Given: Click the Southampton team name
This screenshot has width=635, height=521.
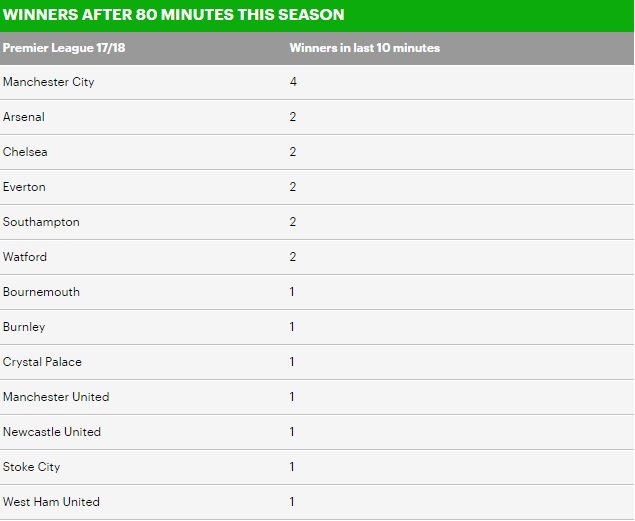Looking at the screenshot, I should click(41, 222).
